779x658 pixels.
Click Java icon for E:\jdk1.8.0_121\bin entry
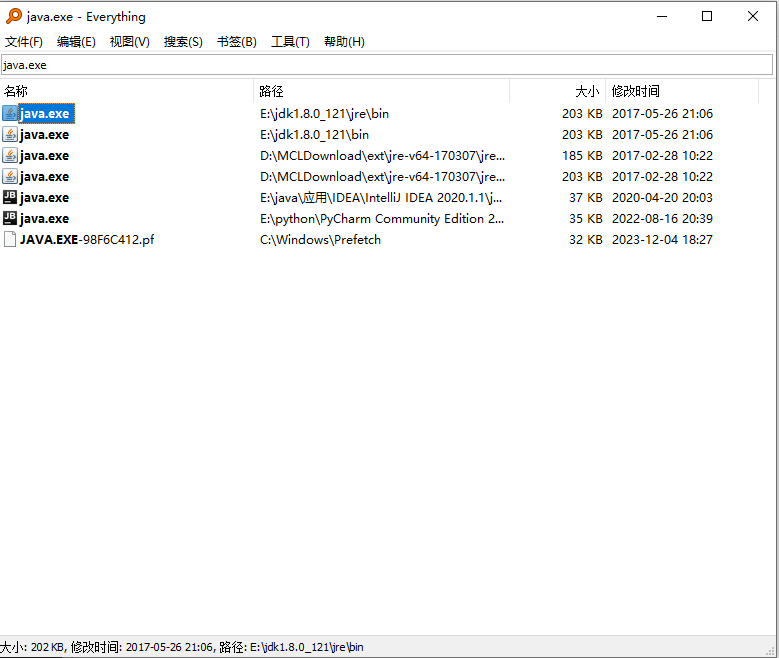[x=10, y=134]
